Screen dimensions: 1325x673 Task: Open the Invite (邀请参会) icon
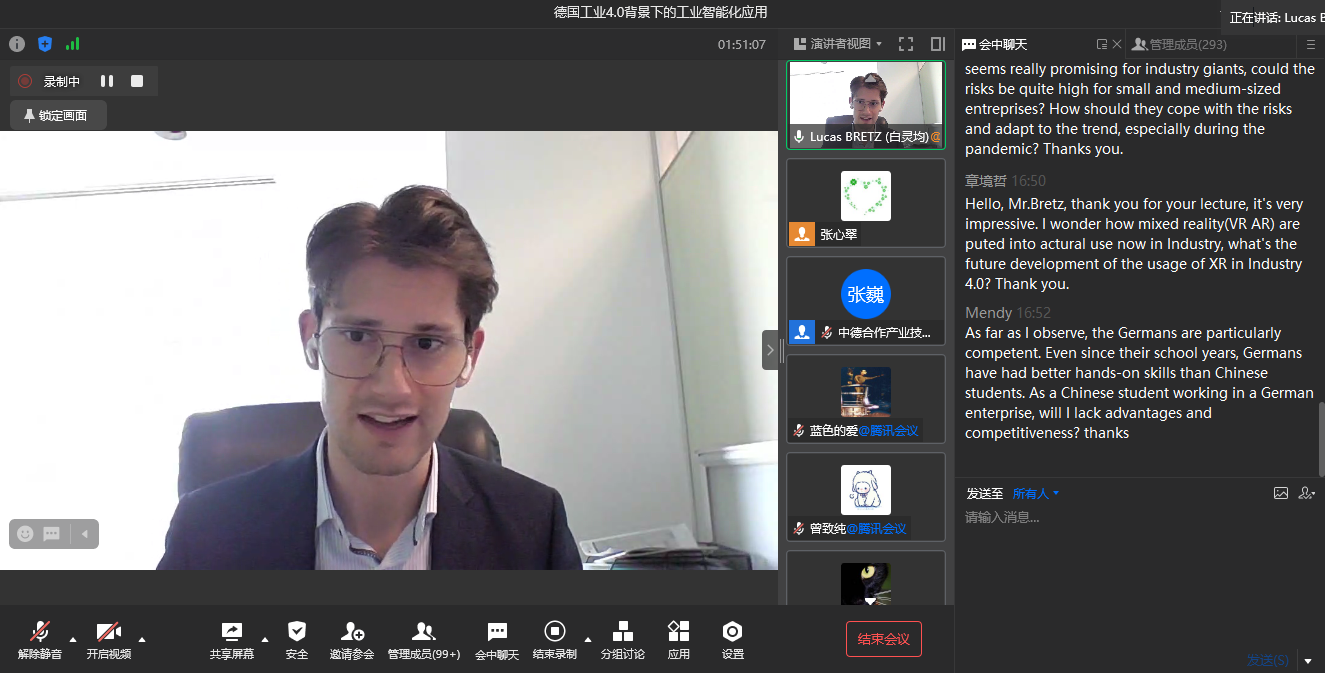pyautogui.click(x=352, y=639)
